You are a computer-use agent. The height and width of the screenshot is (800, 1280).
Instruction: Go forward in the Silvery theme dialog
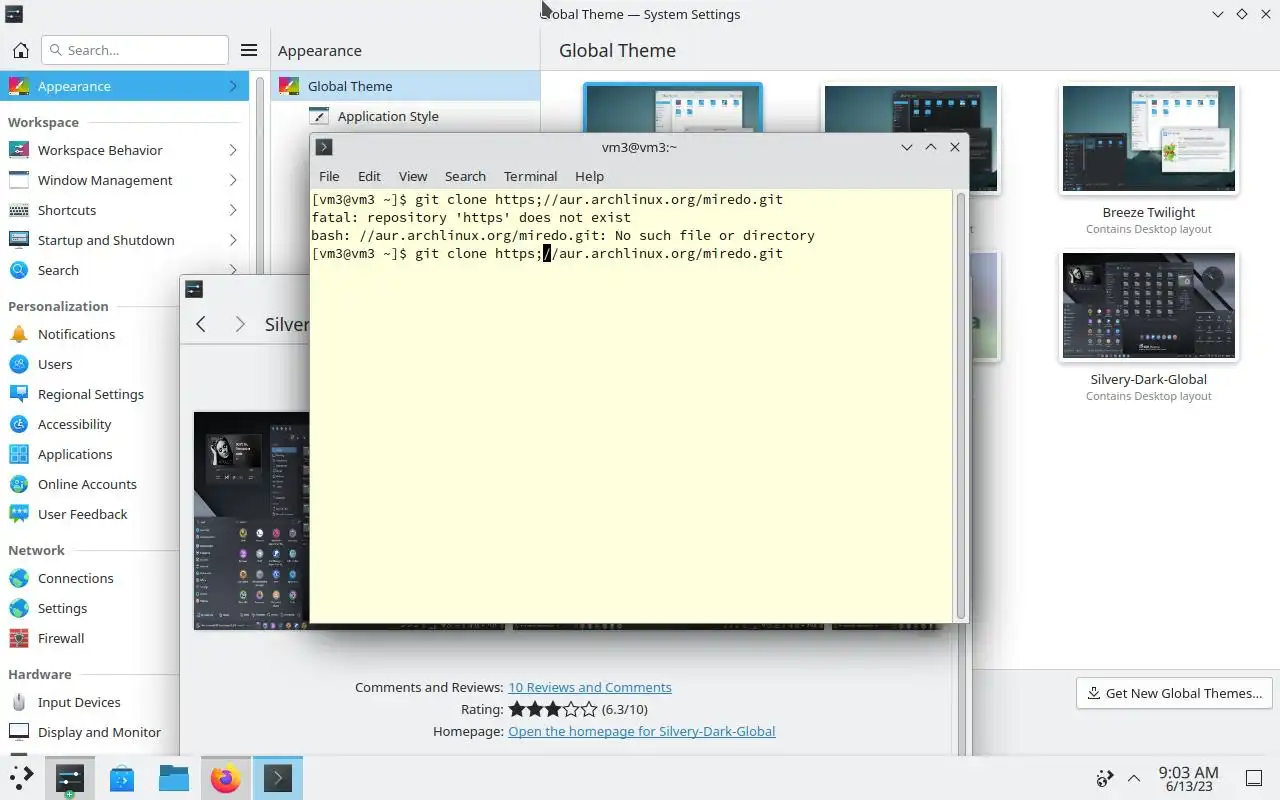239,324
